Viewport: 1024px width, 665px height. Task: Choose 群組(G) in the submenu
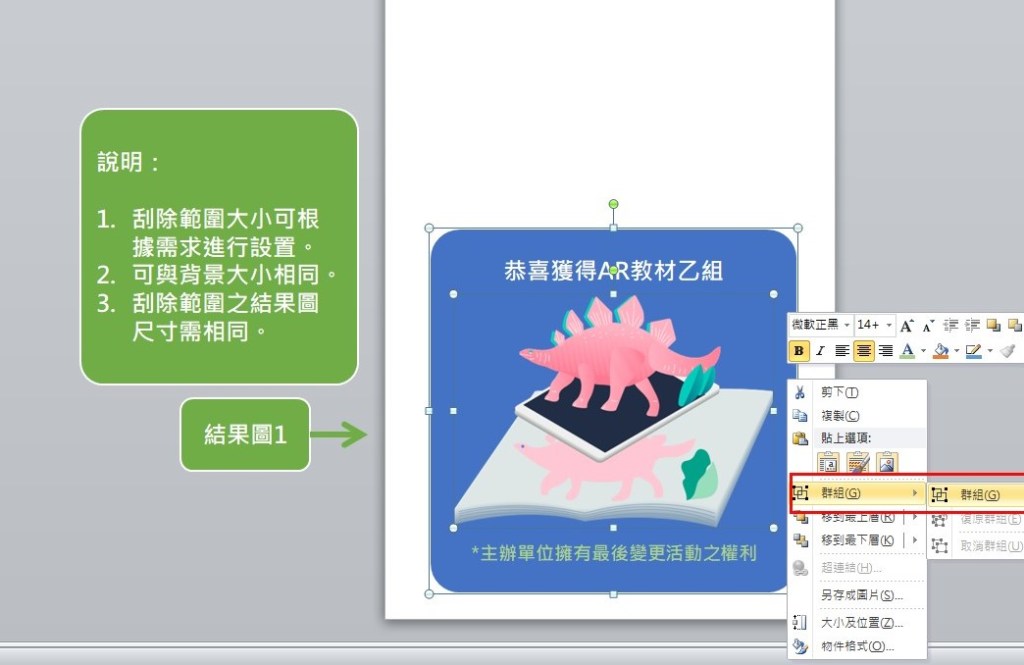(978, 495)
